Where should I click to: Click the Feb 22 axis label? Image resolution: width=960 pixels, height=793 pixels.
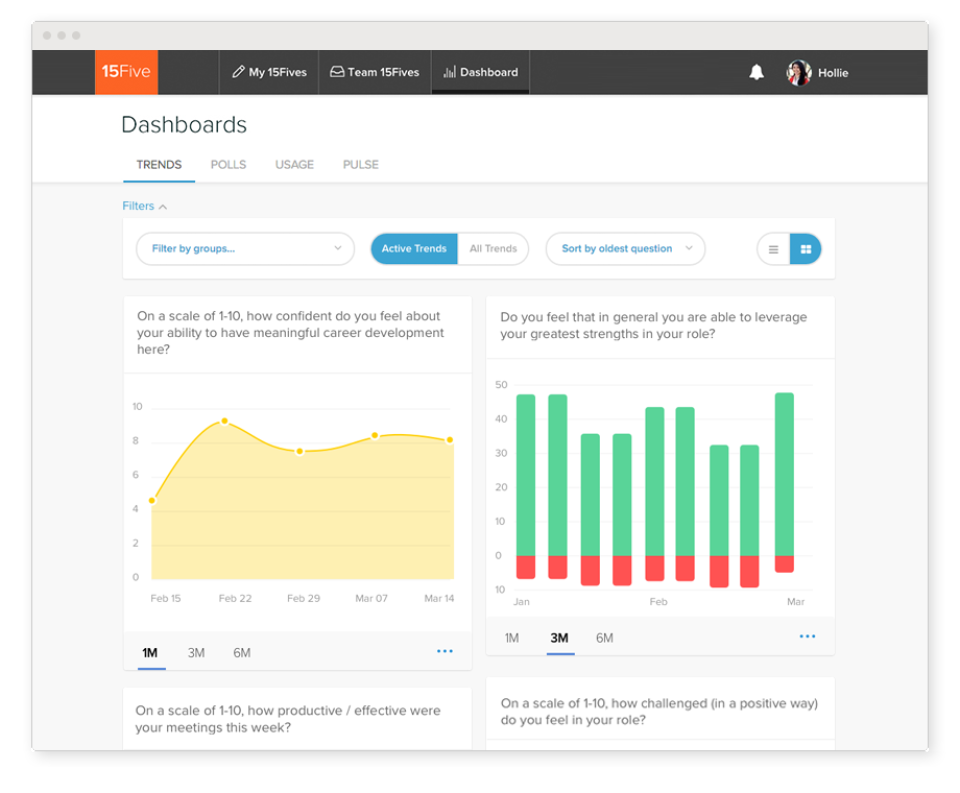[x=235, y=598]
